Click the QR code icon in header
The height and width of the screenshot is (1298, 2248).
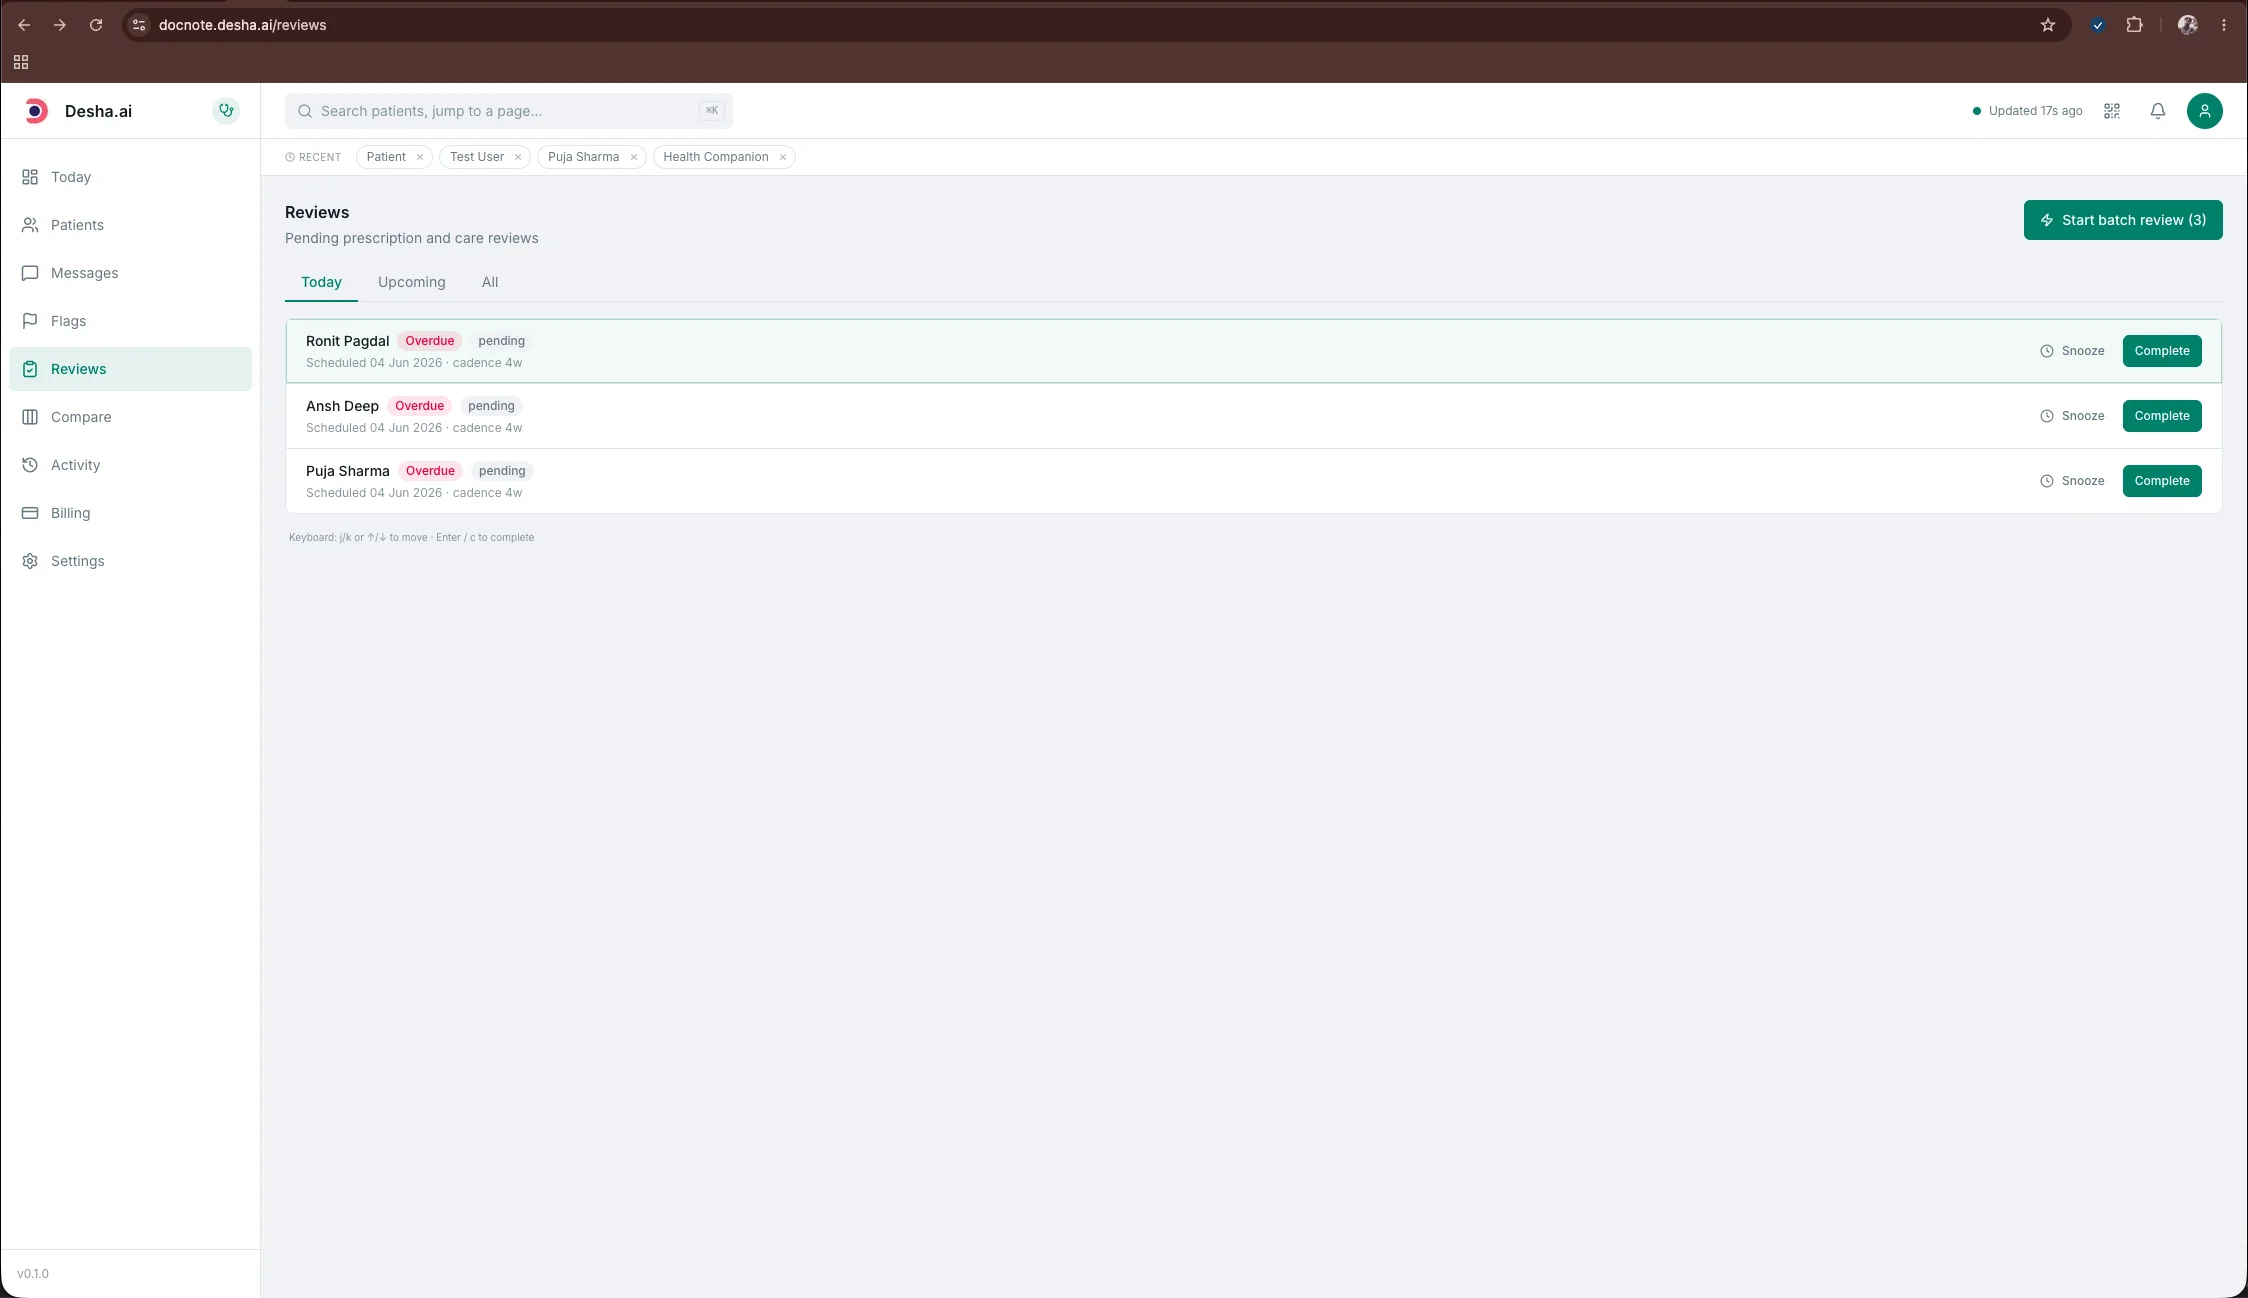pyautogui.click(x=2112, y=111)
